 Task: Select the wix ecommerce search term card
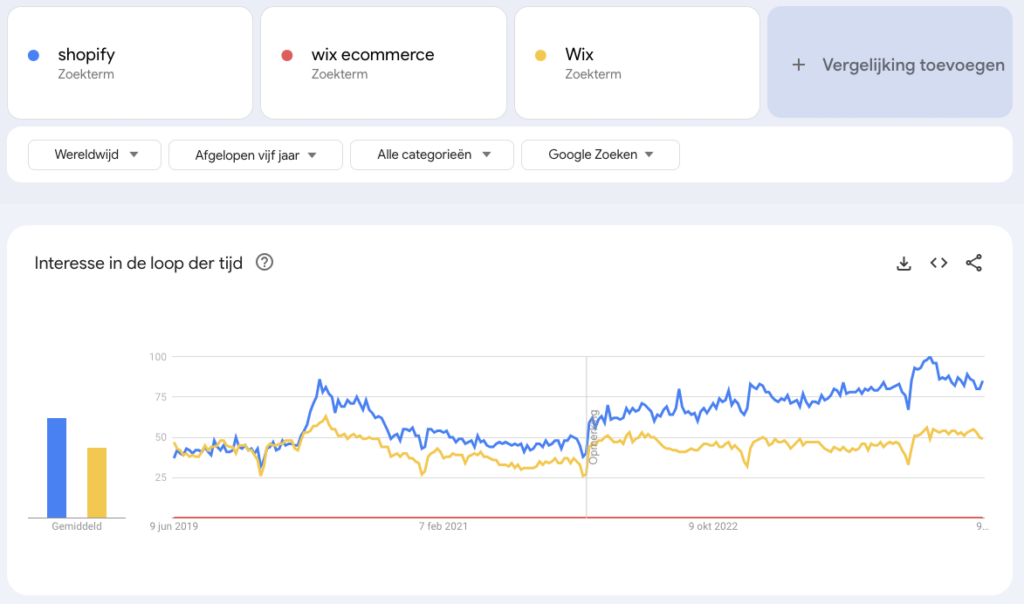click(383, 62)
